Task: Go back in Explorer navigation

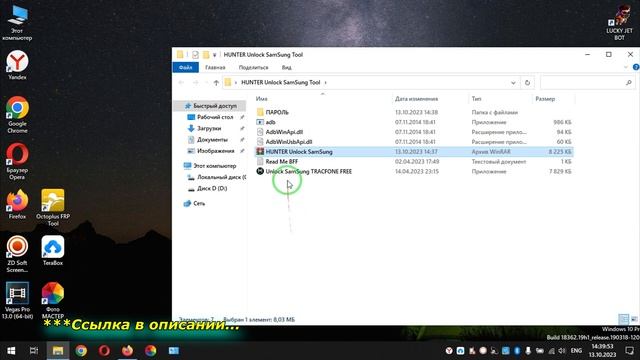Action: pos(181,82)
